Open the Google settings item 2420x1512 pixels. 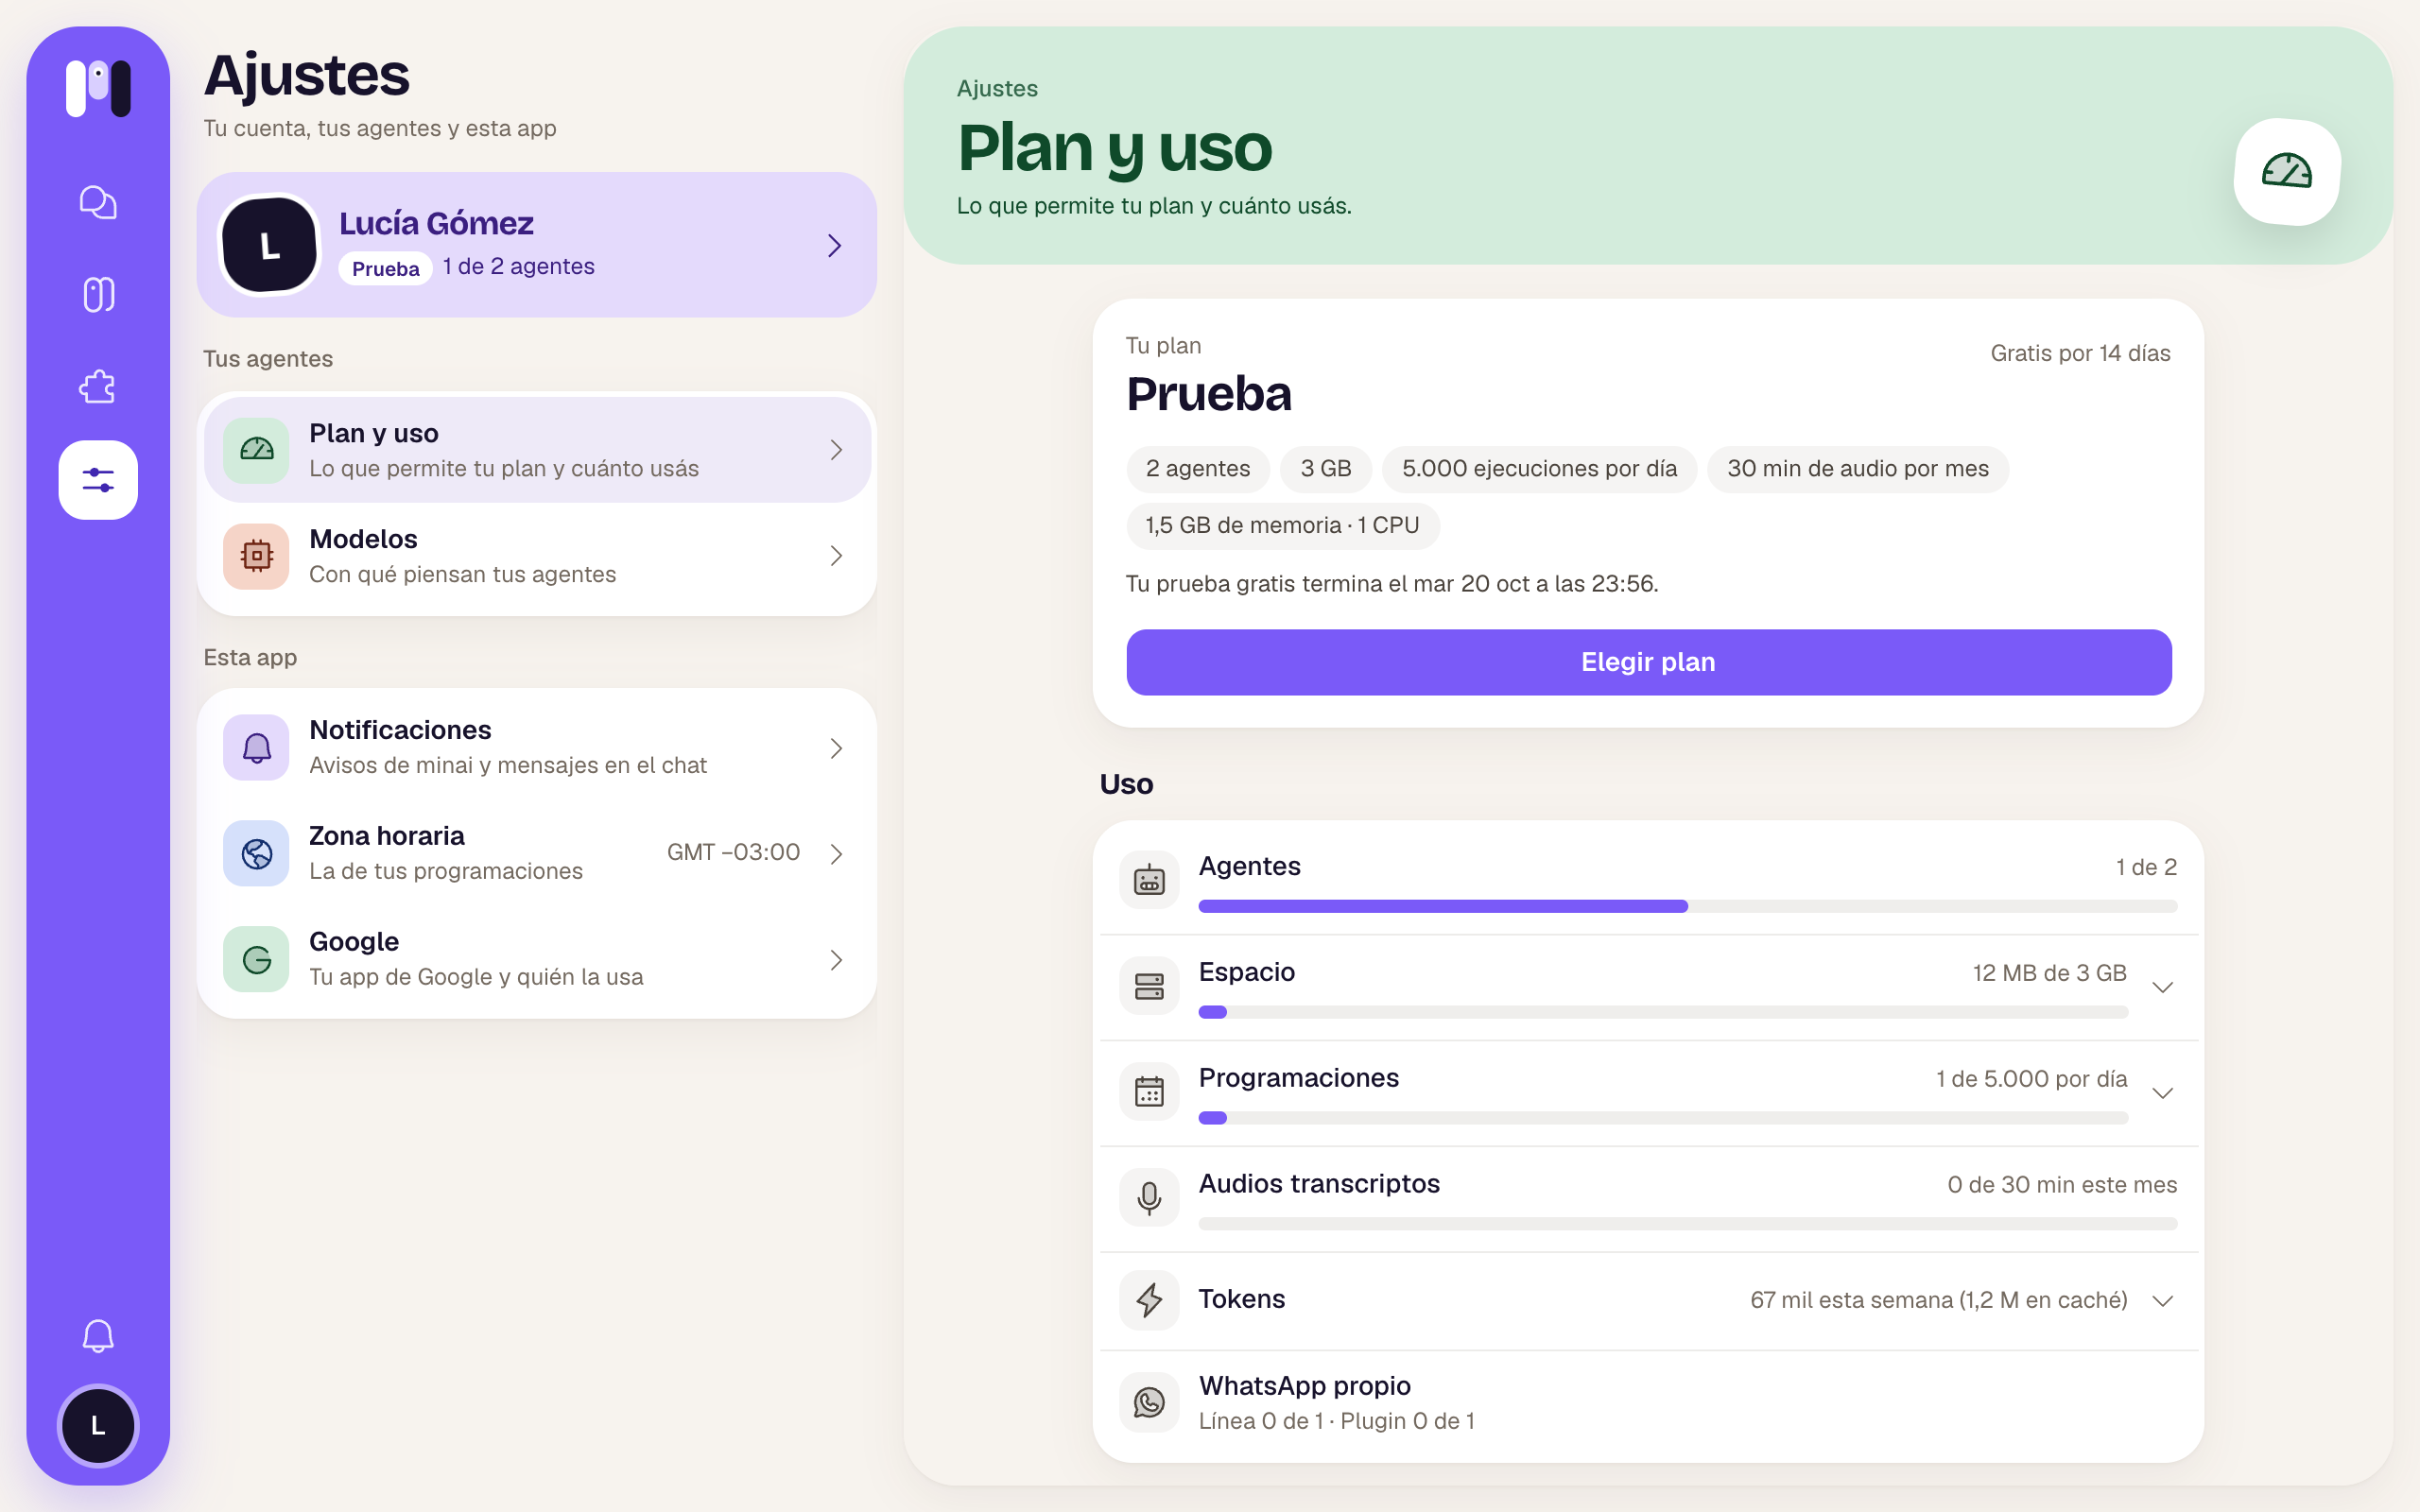click(537, 959)
